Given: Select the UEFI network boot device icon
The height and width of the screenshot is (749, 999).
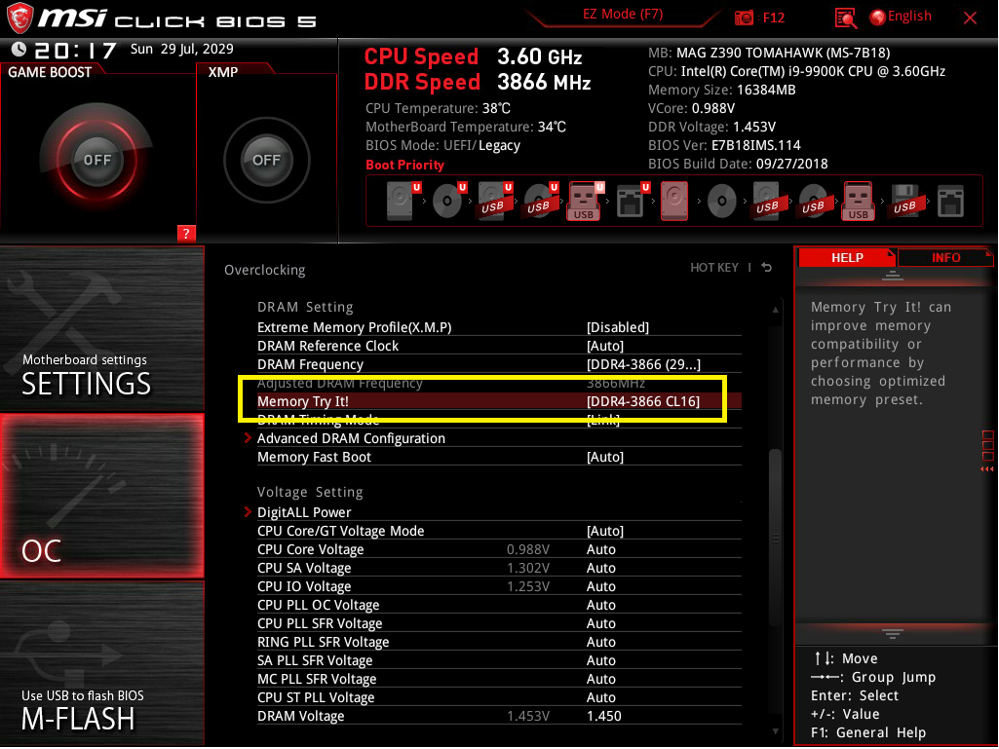Looking at the screenshot, I should click(632, 201).
